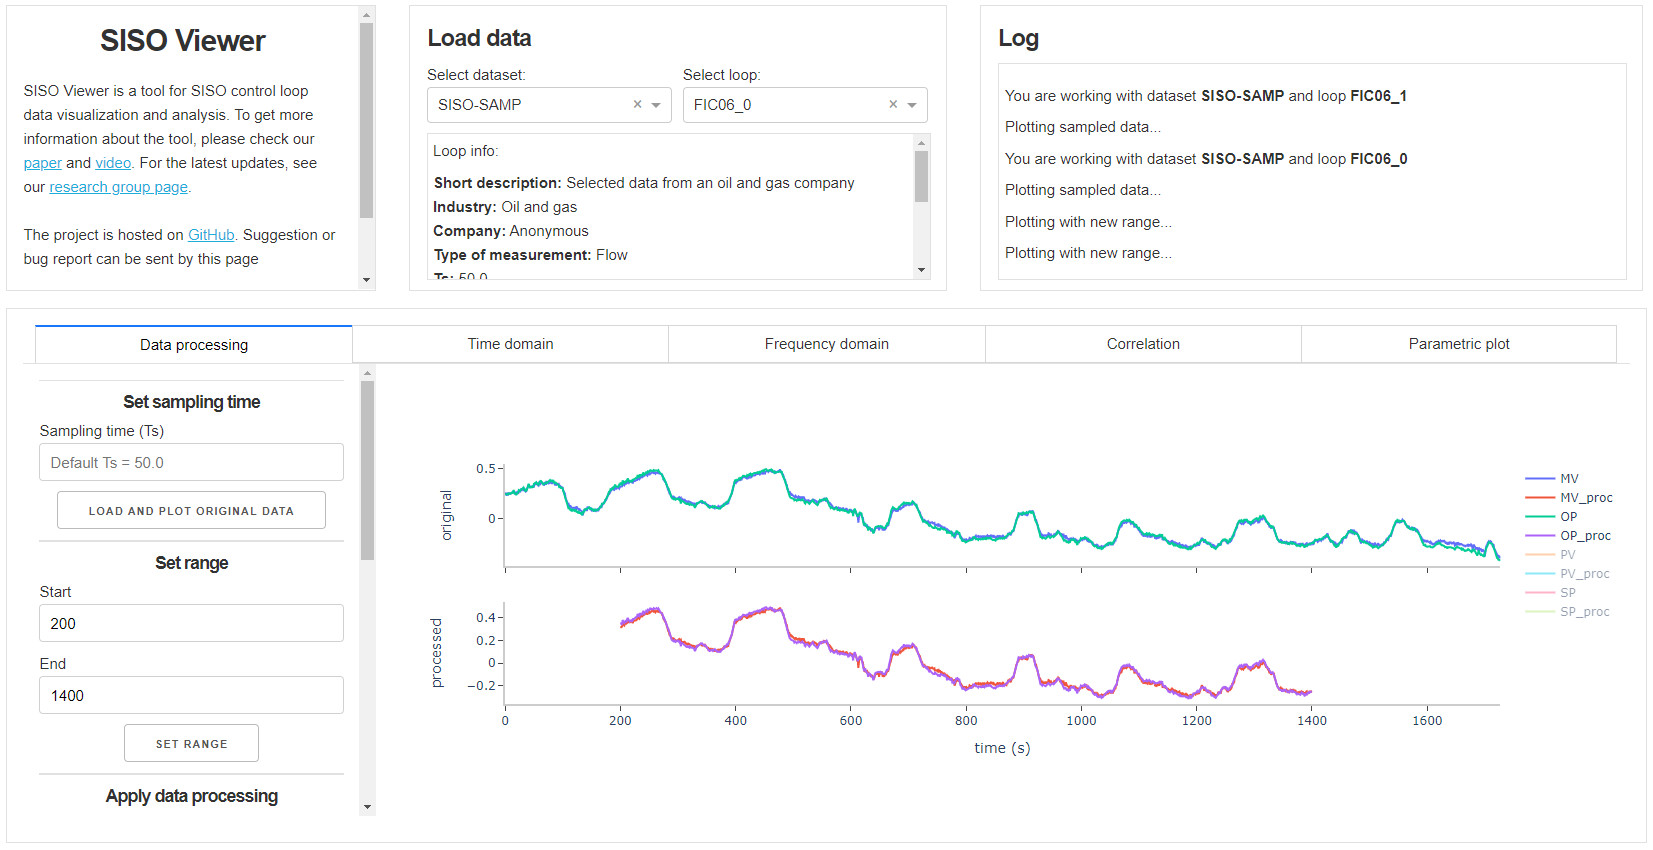Toggle OP trace in plot legend
Screen dimensions: 1653x850
click(x=1568, y=517)
